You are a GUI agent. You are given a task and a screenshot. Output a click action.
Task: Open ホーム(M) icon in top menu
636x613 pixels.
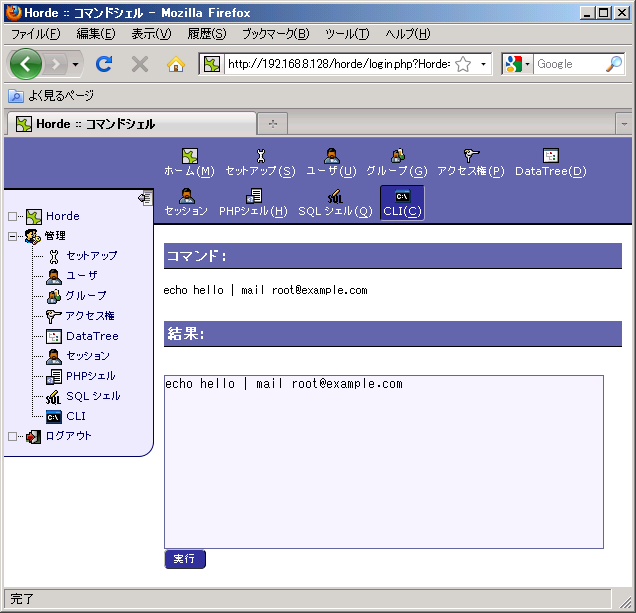coord(189,155)
